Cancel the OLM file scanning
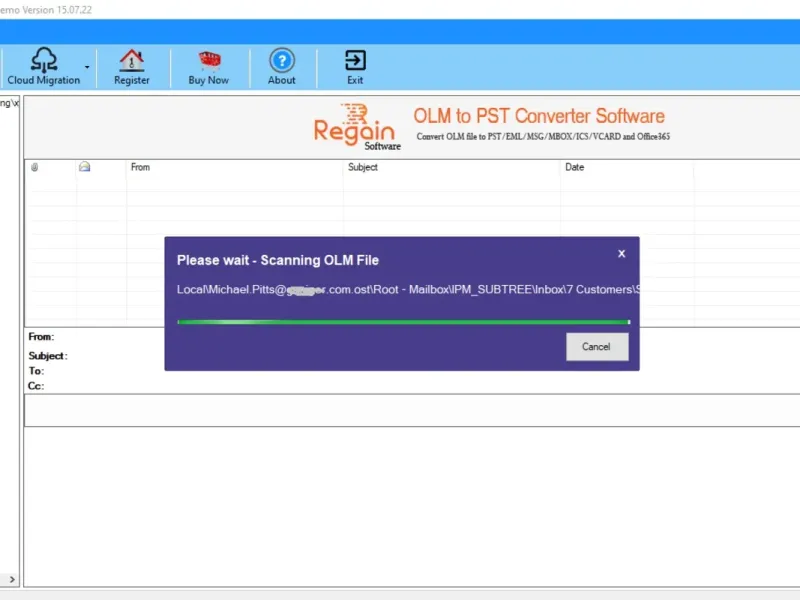 597,347
